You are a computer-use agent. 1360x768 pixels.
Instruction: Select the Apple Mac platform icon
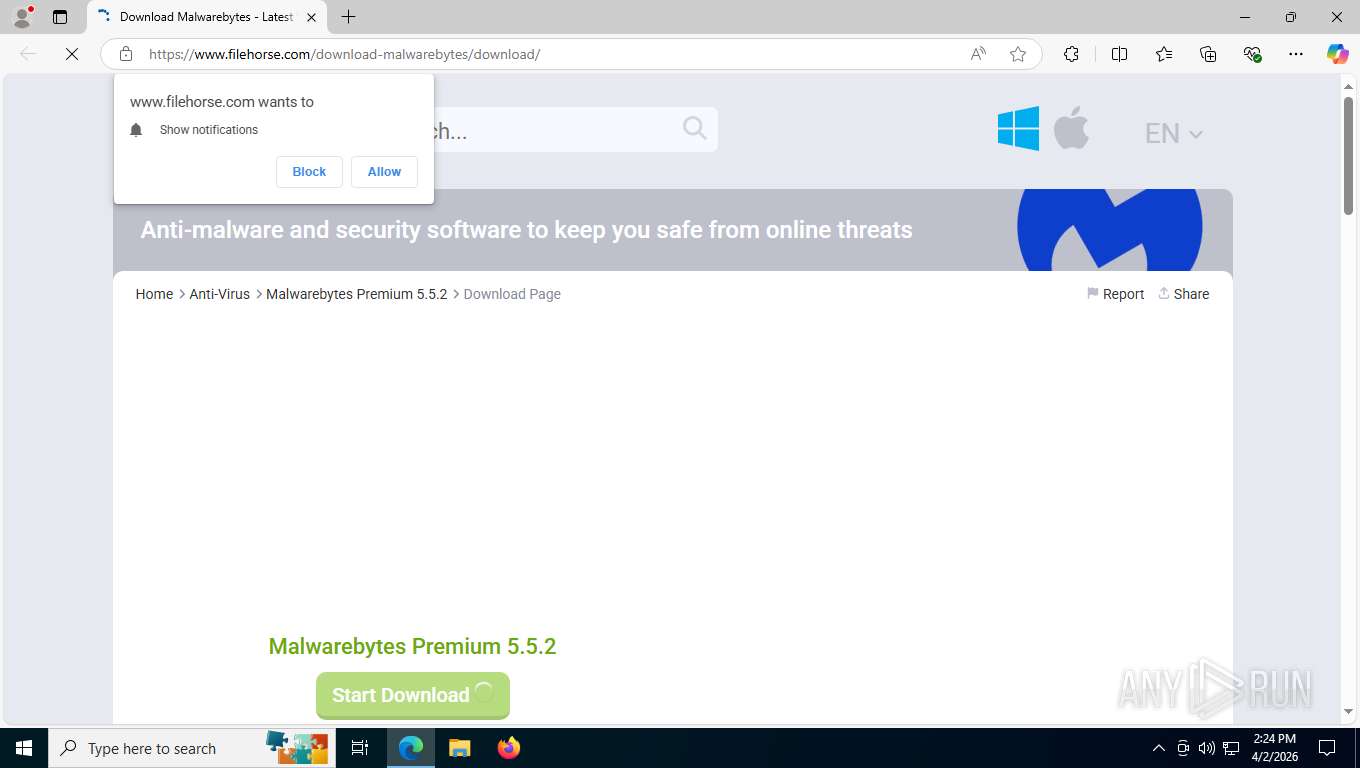click(1071, 128)
